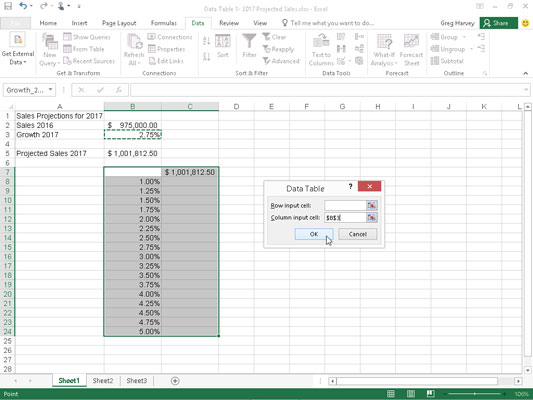The image size is (533, 400).
Task: Click the Refresh All icon
Action: 134,41
